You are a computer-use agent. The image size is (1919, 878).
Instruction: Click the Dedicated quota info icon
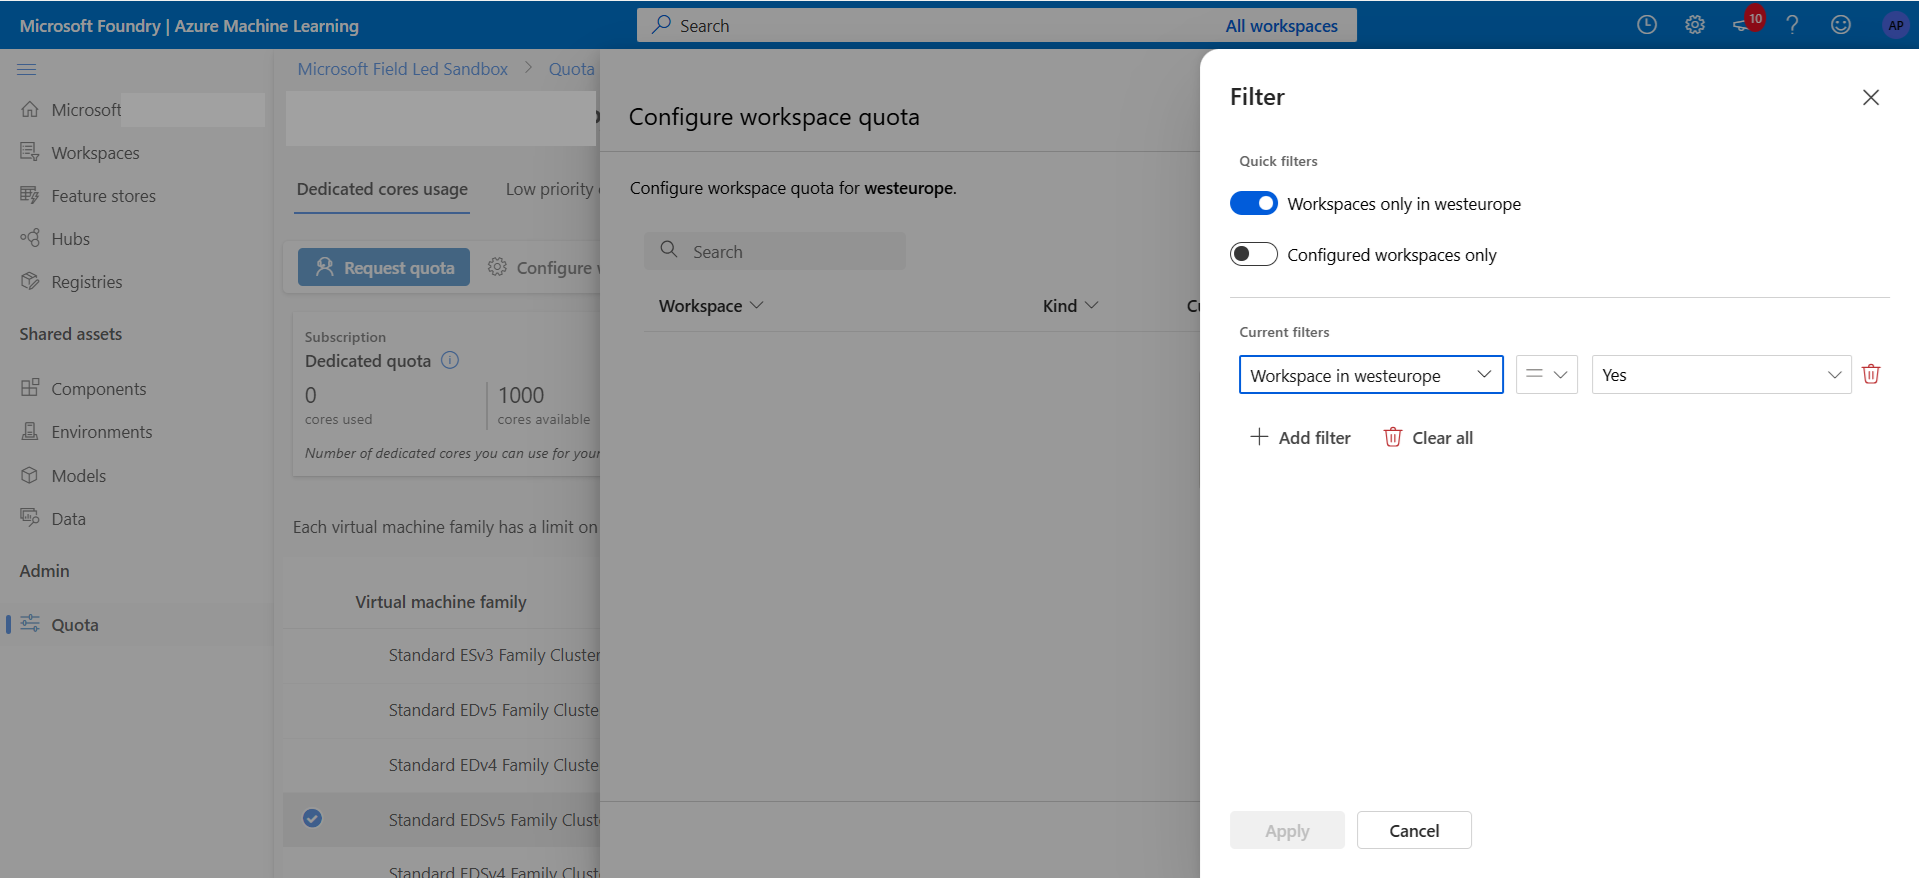point(450,360)
